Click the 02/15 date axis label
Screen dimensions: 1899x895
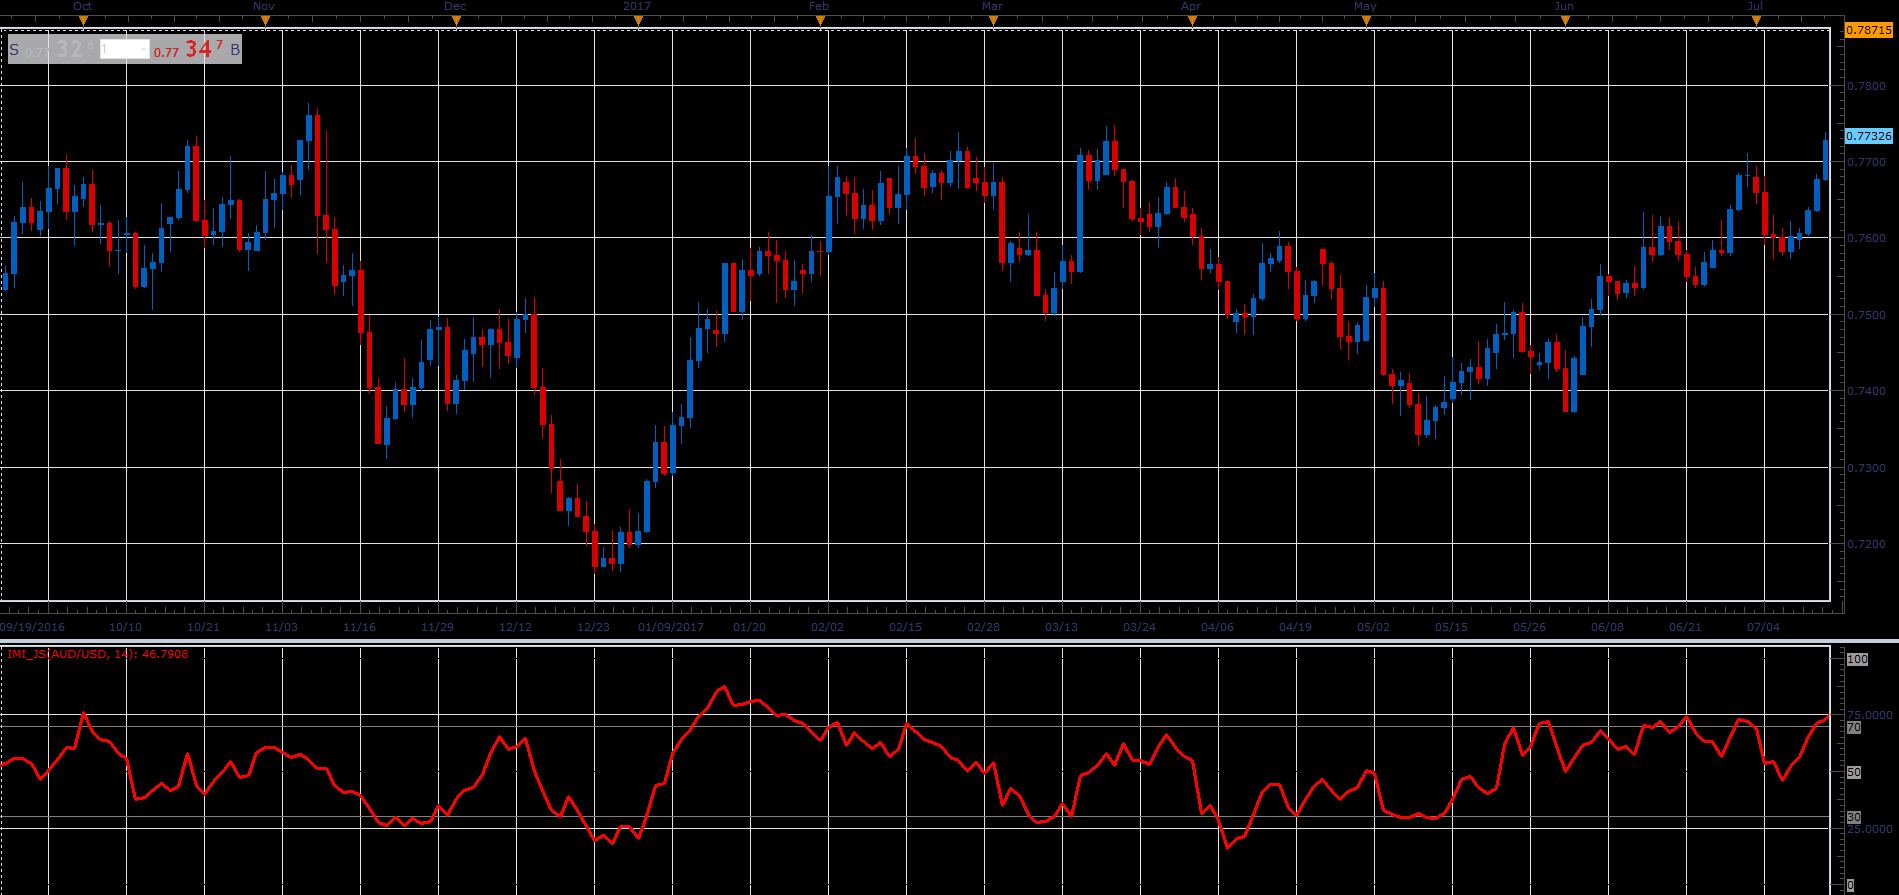(x=905, y=627)
